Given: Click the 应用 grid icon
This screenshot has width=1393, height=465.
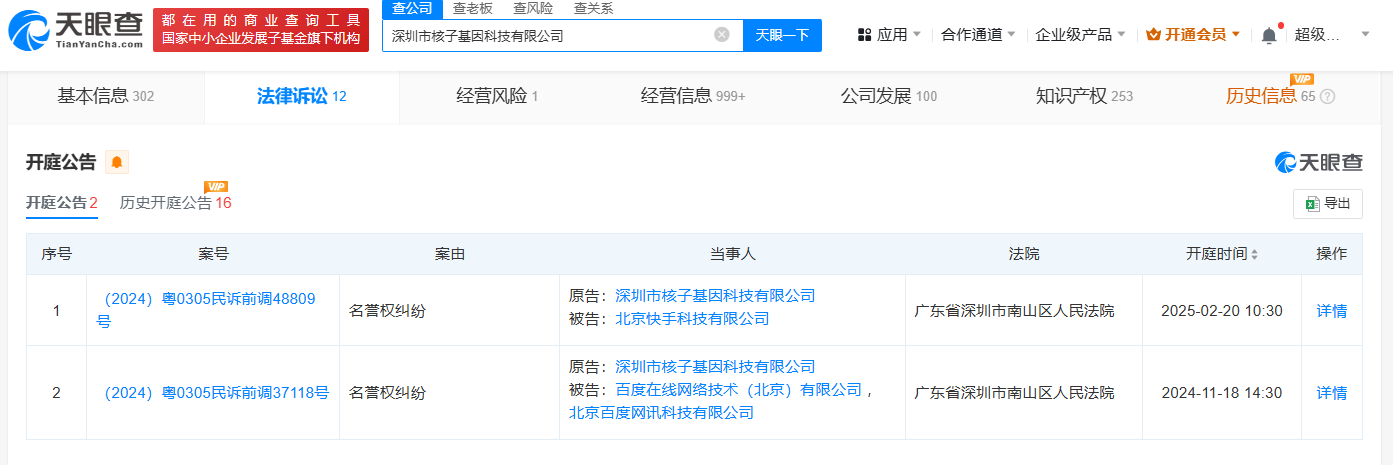Looking at the screenshot, I should pyautogui.click(x=864, y=35).
